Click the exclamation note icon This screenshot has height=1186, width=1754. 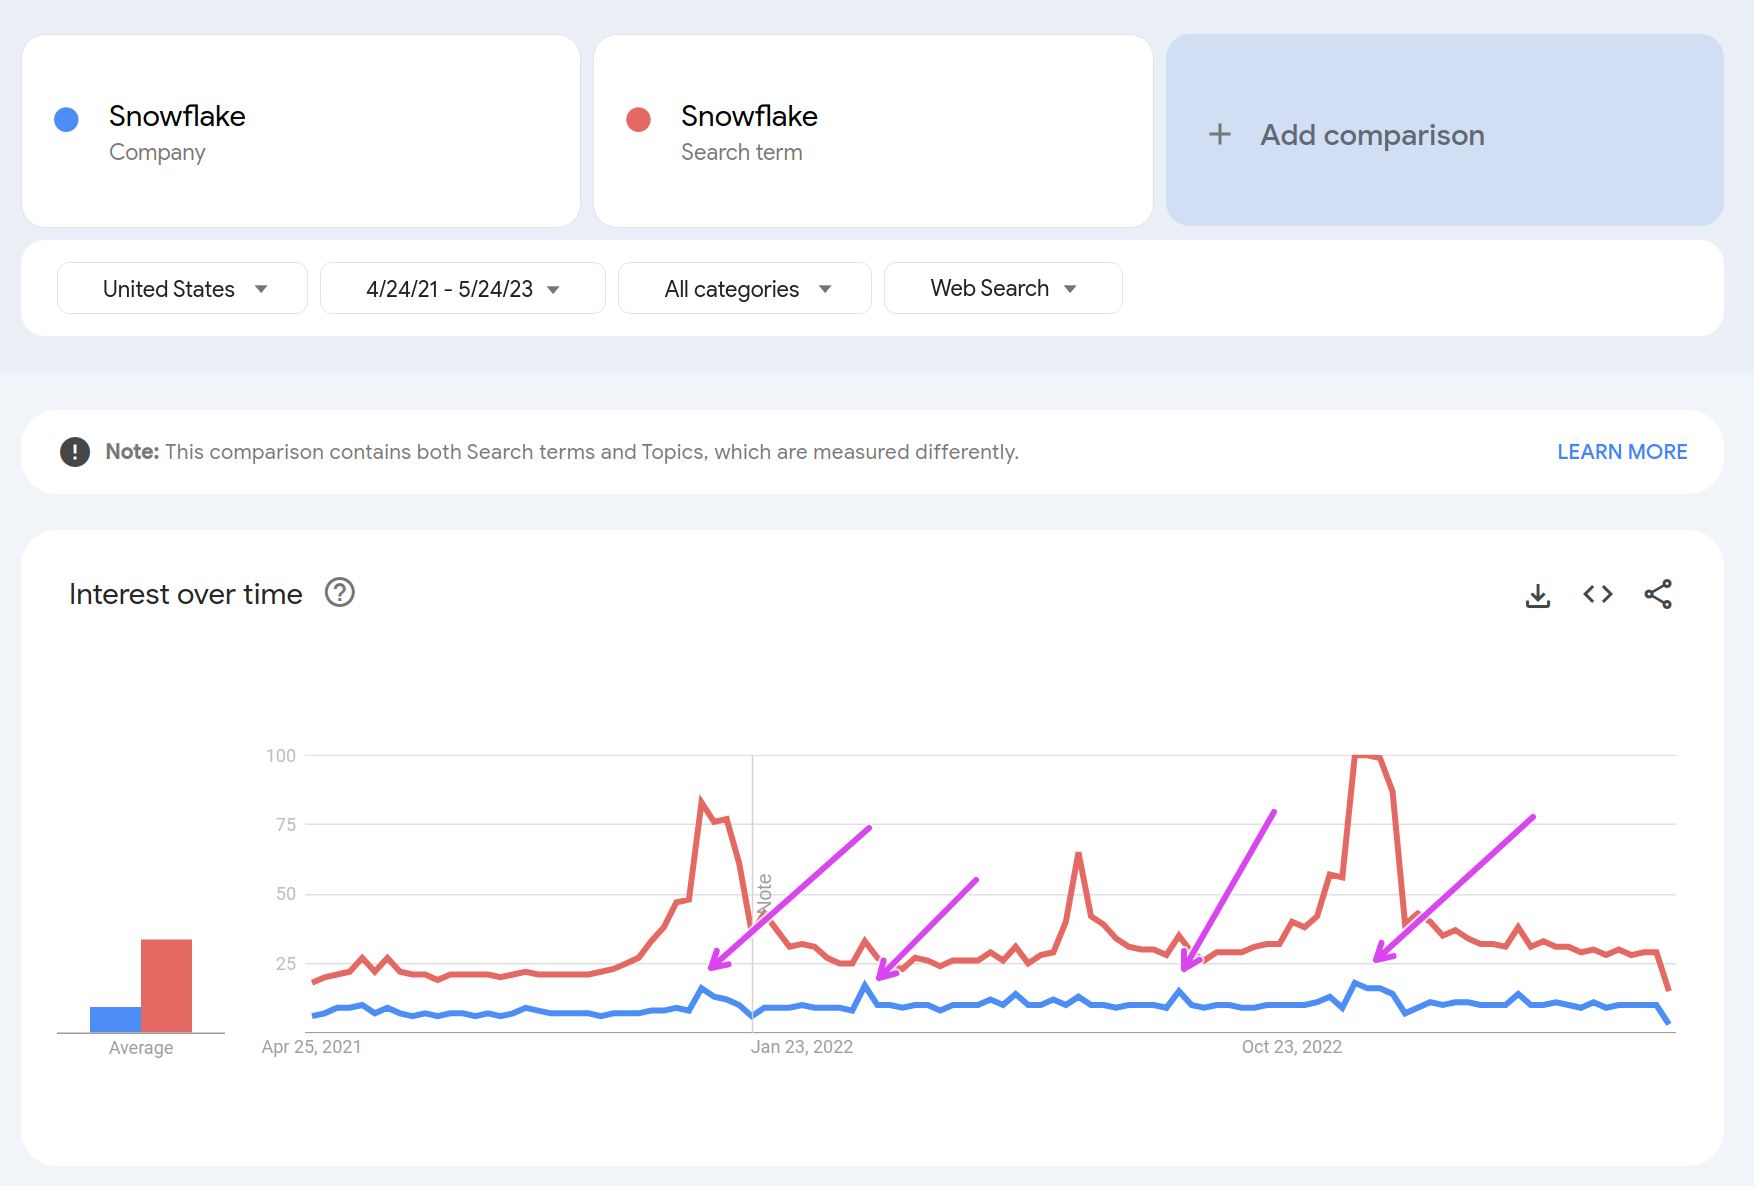coord(75,452)
